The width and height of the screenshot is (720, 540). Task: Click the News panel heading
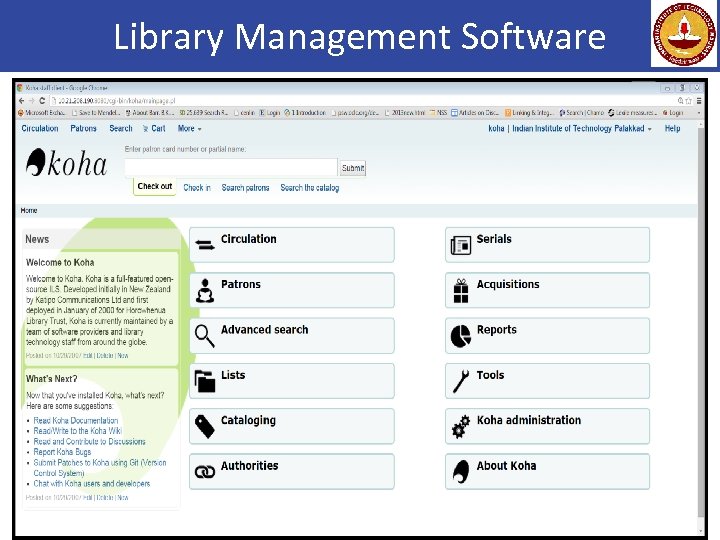tap(37, 239)
